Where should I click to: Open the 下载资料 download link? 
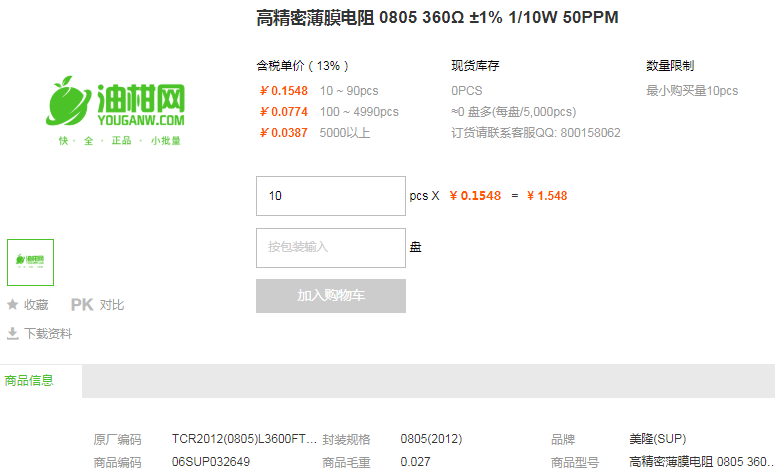pos(48,334)
